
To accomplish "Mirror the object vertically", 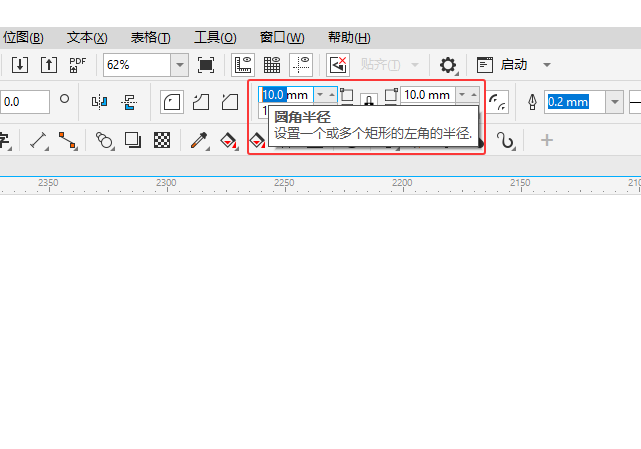I will click(x=129, y=101).
